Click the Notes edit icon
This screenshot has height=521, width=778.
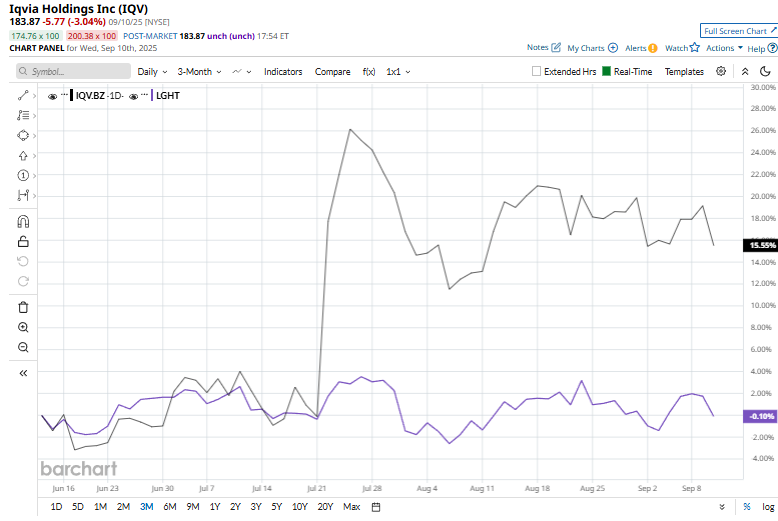tap(556, 48)
